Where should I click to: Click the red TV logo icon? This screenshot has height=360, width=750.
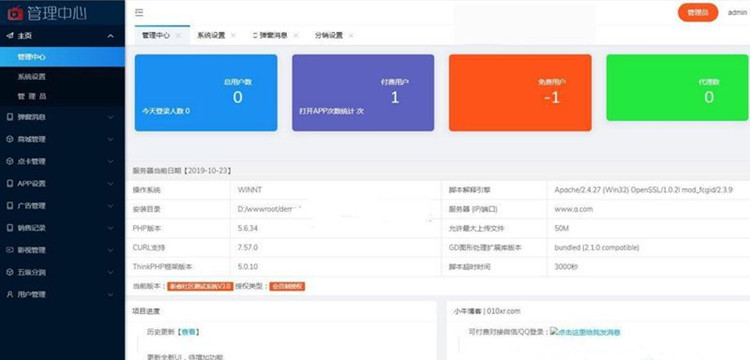tap(15, 13)
